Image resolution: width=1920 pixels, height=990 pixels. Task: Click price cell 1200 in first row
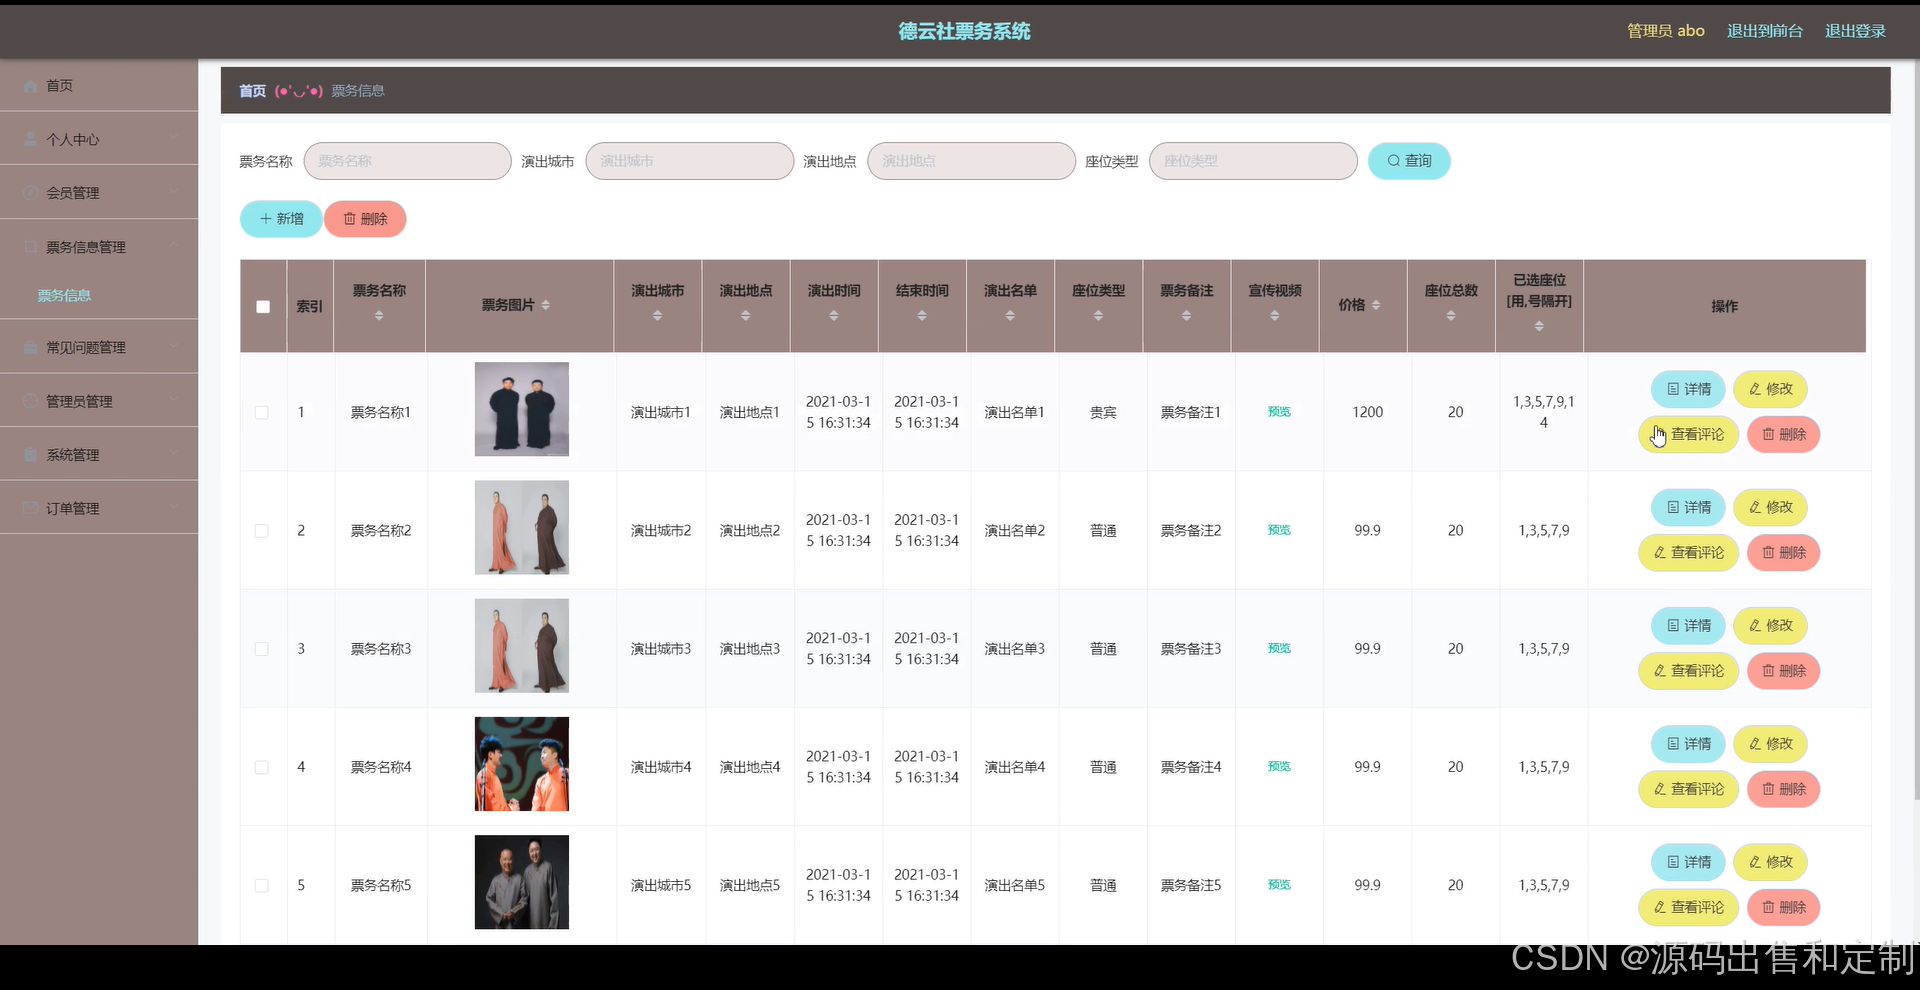[x=1367, y=412]
